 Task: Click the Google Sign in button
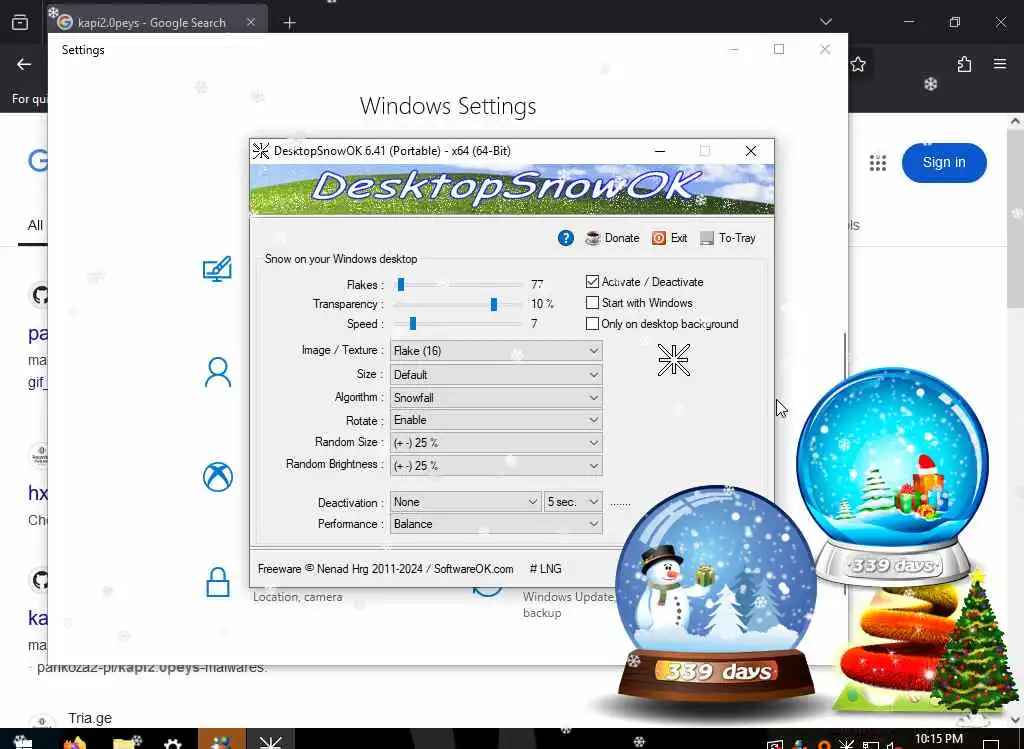coord(944,163)
